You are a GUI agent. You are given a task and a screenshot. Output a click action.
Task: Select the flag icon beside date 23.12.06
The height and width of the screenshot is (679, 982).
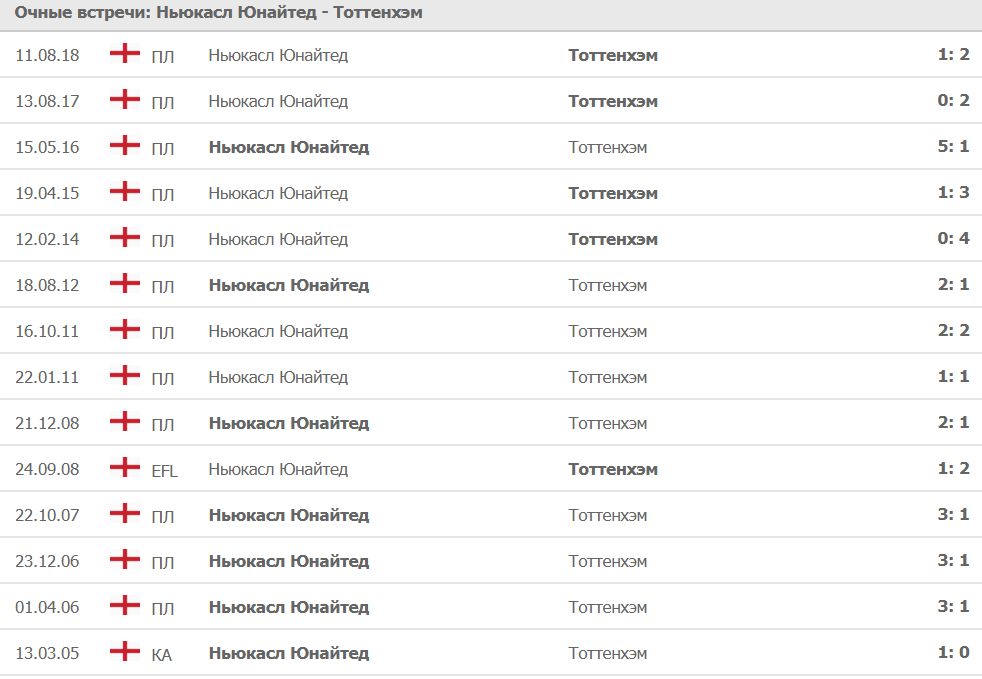(124, 560)
